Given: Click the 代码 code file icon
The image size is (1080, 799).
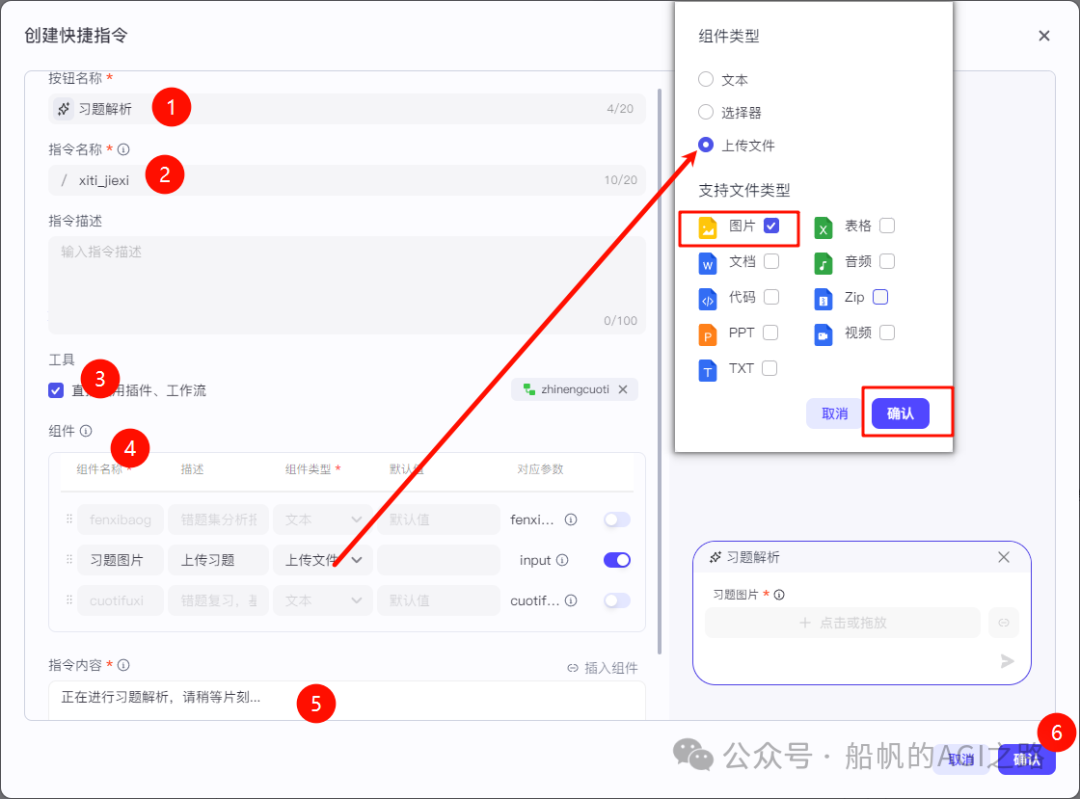Looking at the screenshot, I should (x=707, y=298).
